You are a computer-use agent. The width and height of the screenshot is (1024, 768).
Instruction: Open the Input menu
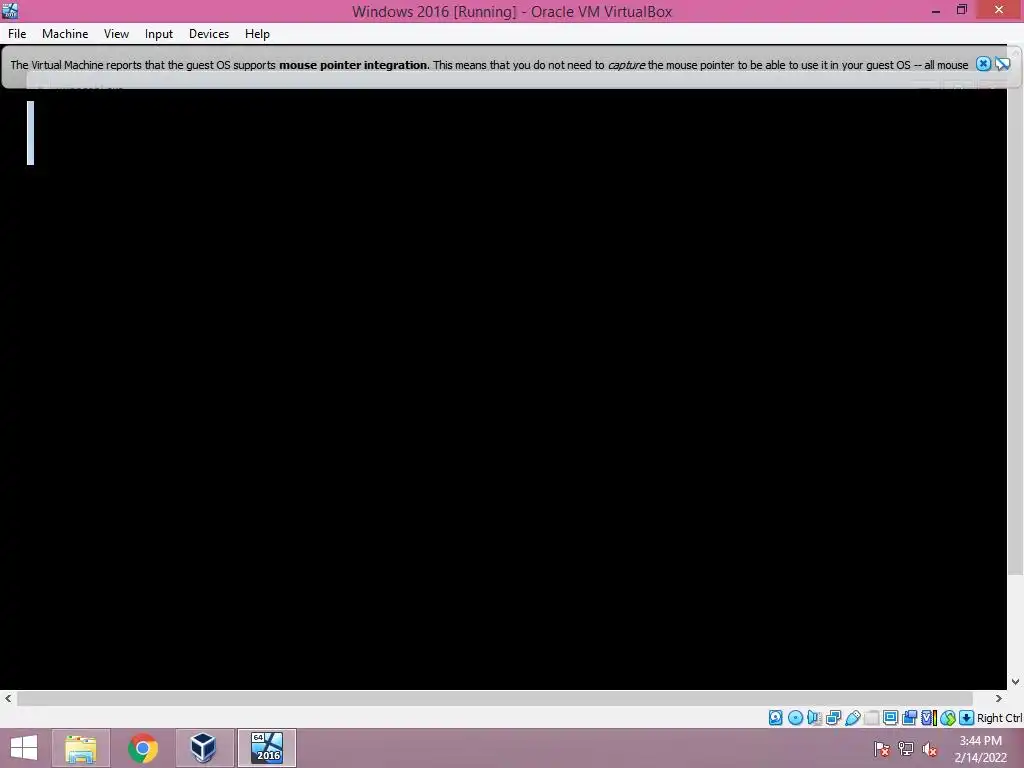coord(159,34)
